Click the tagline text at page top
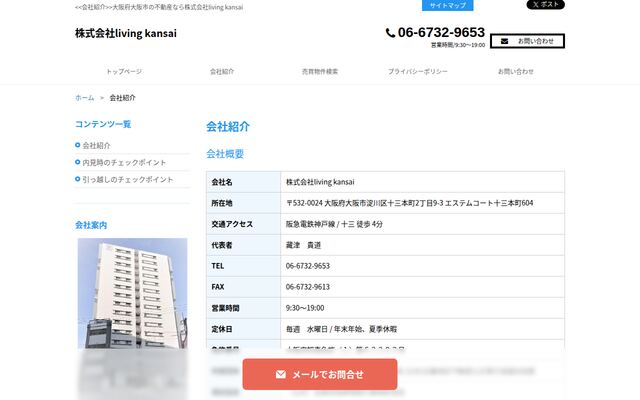This screenshot has height=400, width=640. tap(159, 7)
